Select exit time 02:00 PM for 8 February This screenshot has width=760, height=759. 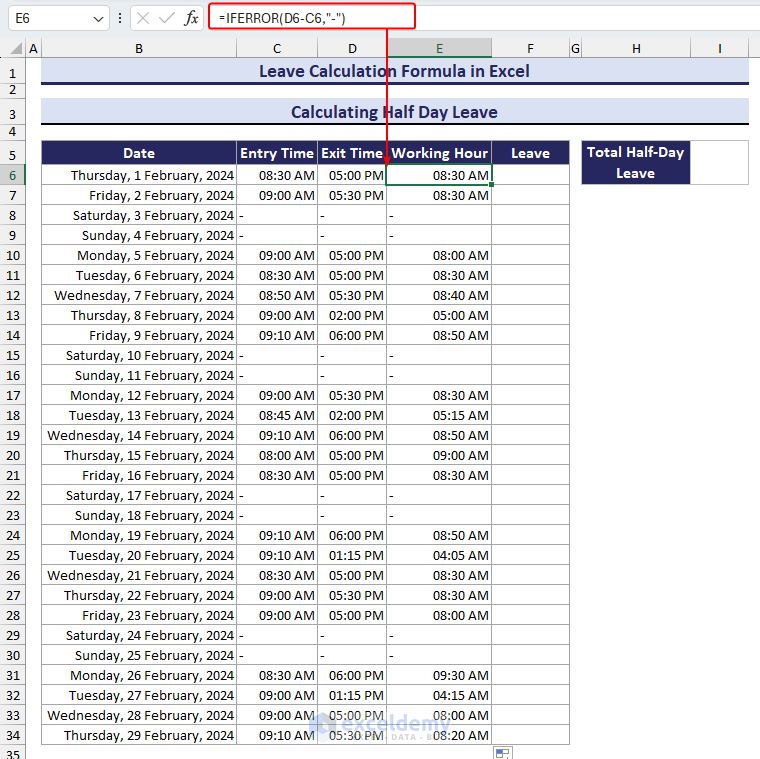click(352, 316)
